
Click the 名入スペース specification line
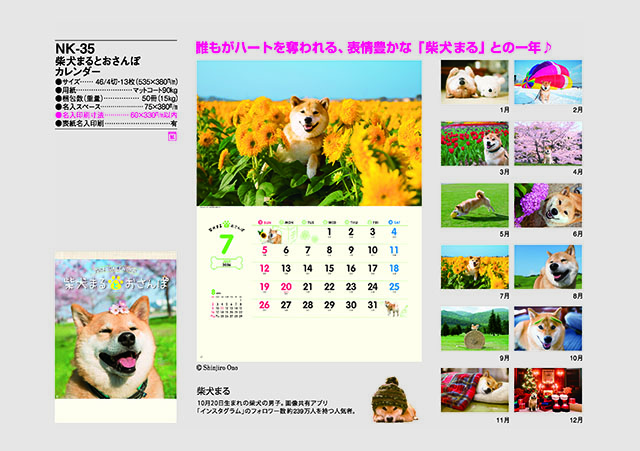click(116, 107)
